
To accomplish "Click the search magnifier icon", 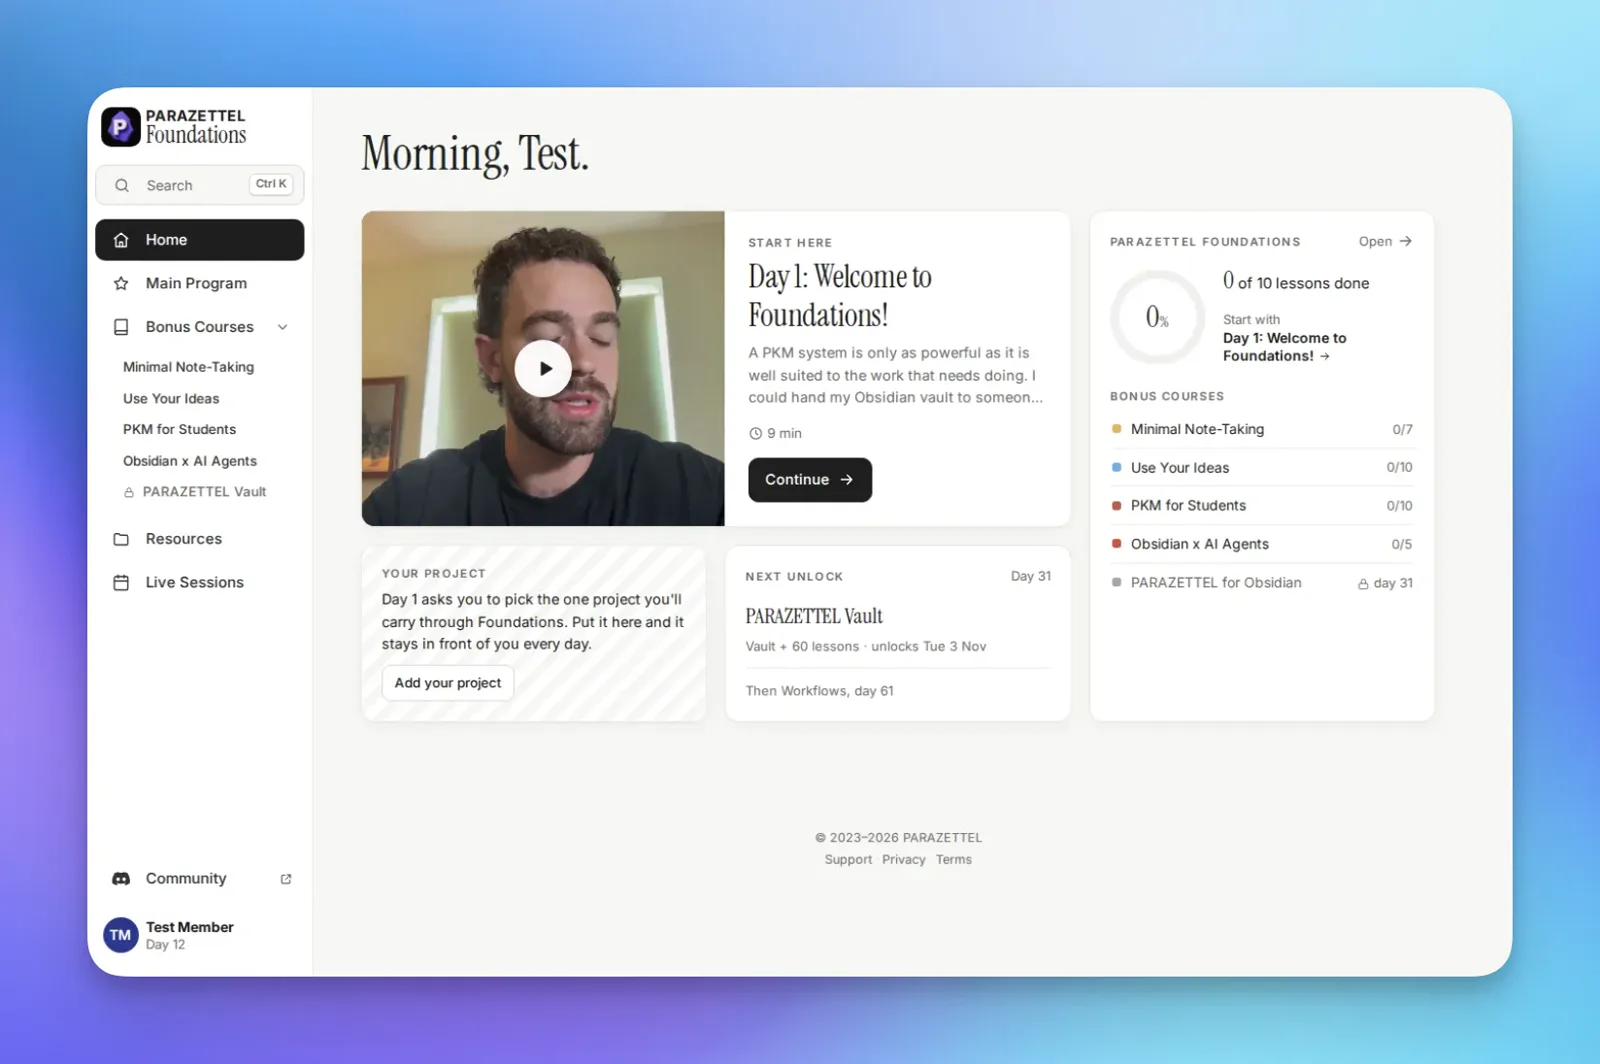I will pyautogui.click(x=122, y=185).
